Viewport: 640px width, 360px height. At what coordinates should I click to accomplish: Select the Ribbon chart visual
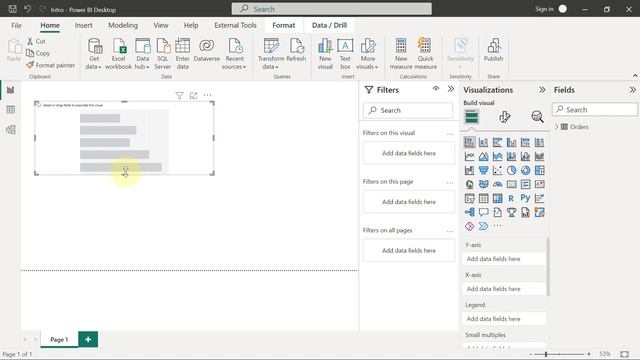[539, 156]
